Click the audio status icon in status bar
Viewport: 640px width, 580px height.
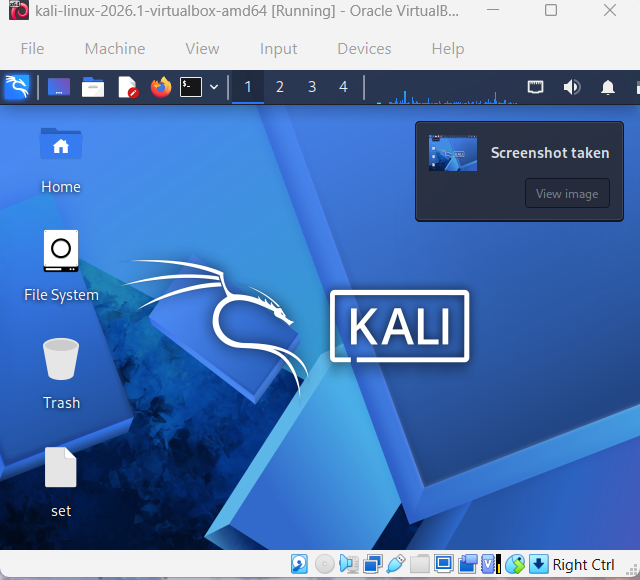pyautogui.click(x=348, y=564)
